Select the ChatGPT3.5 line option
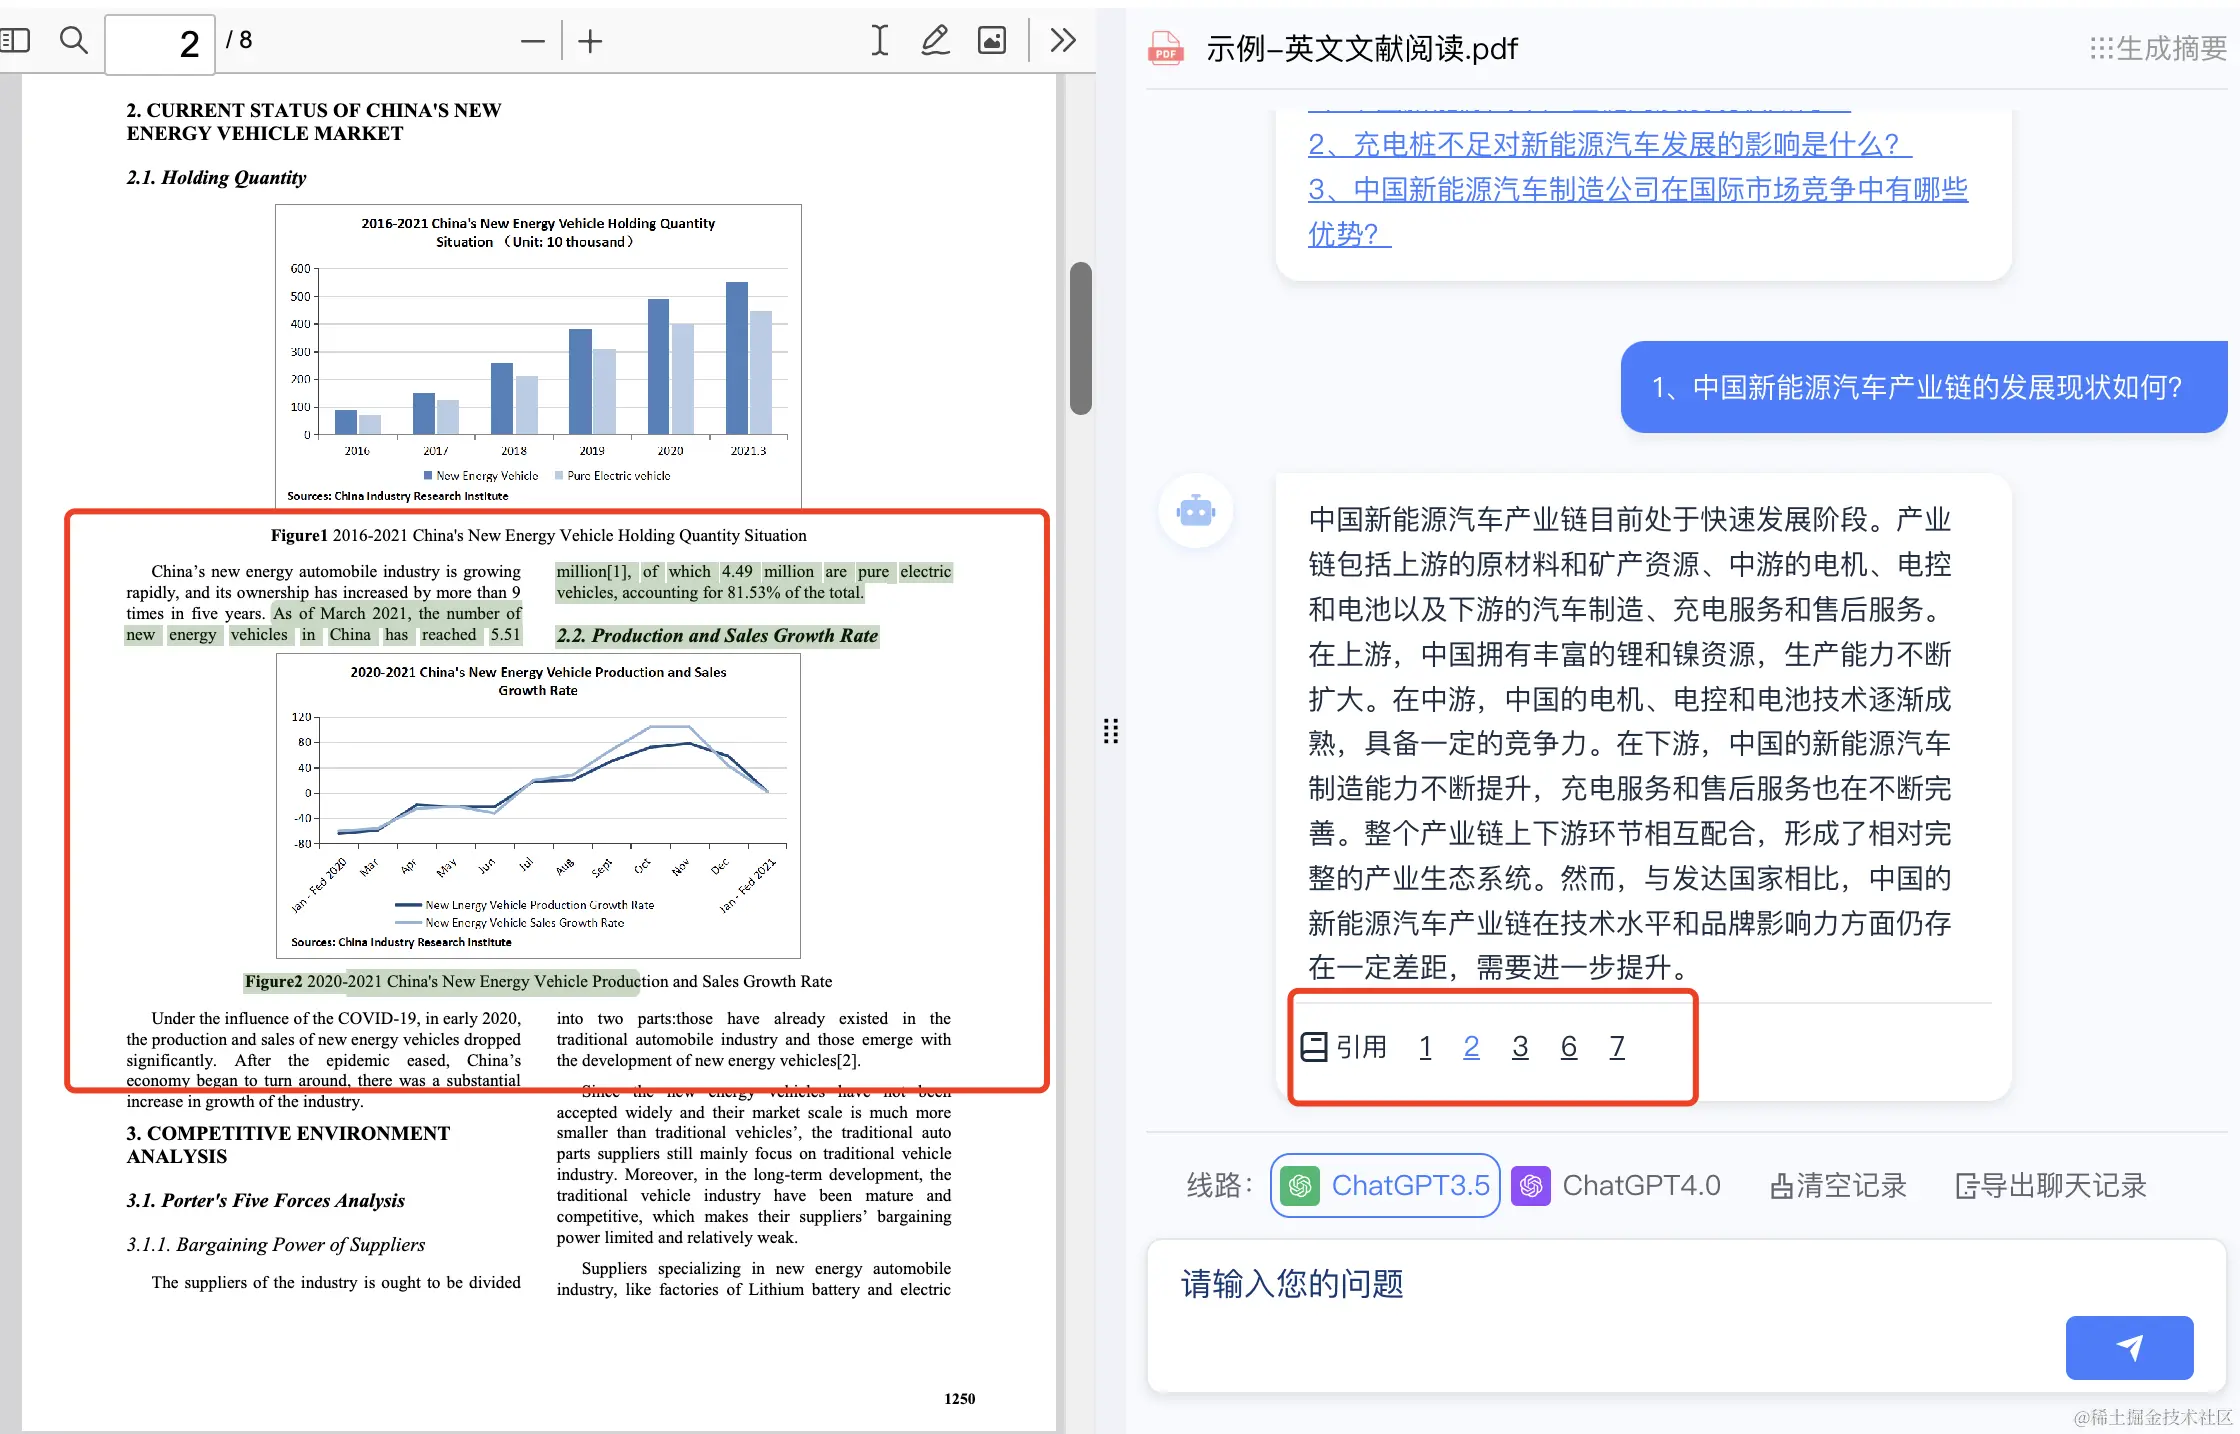The image size is (2240, 1434). pos(1385,1186)
